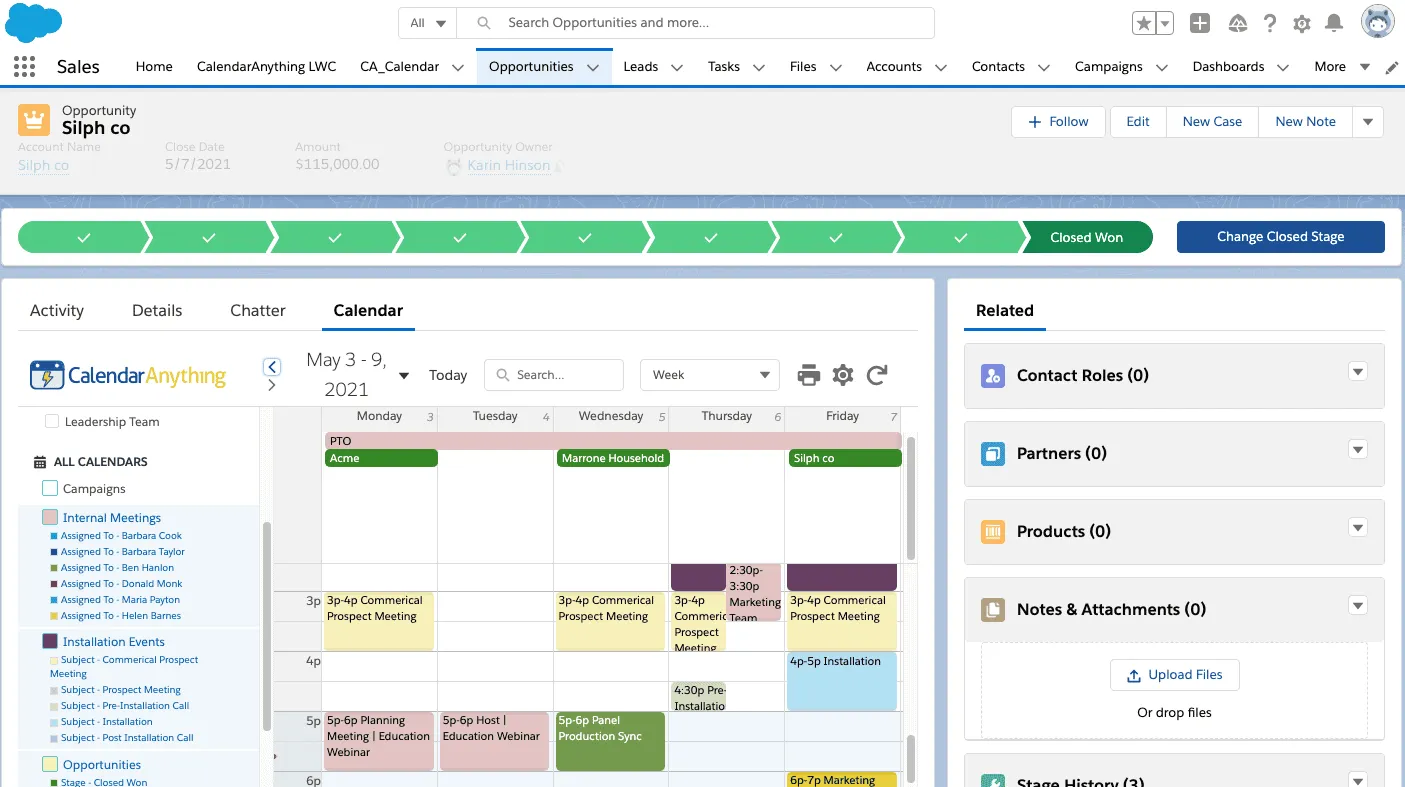Toggle the Opportunities calendar checkbox
The height and width of the screenshot is (787, 1405).
(50, 765)
